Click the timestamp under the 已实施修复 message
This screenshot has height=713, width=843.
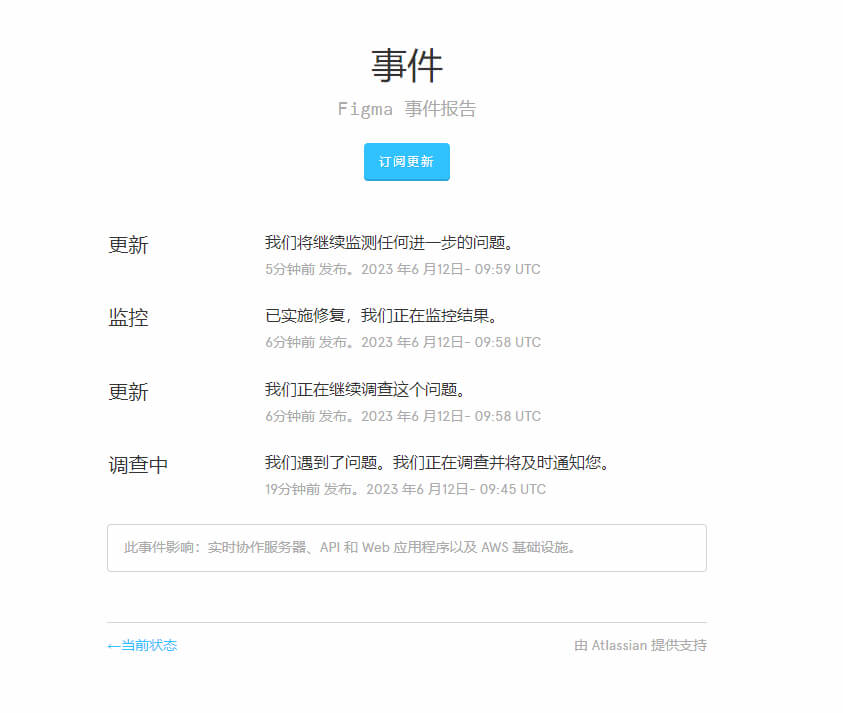click(402, 343)
